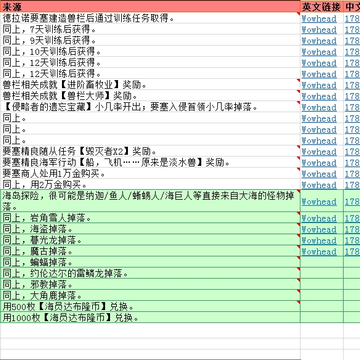Image resolution: width=360 pixels, height=360 pixels.
Task: Open Wowhead link in 暮光龙掉落 row
Action: click(x=319, y=240)
